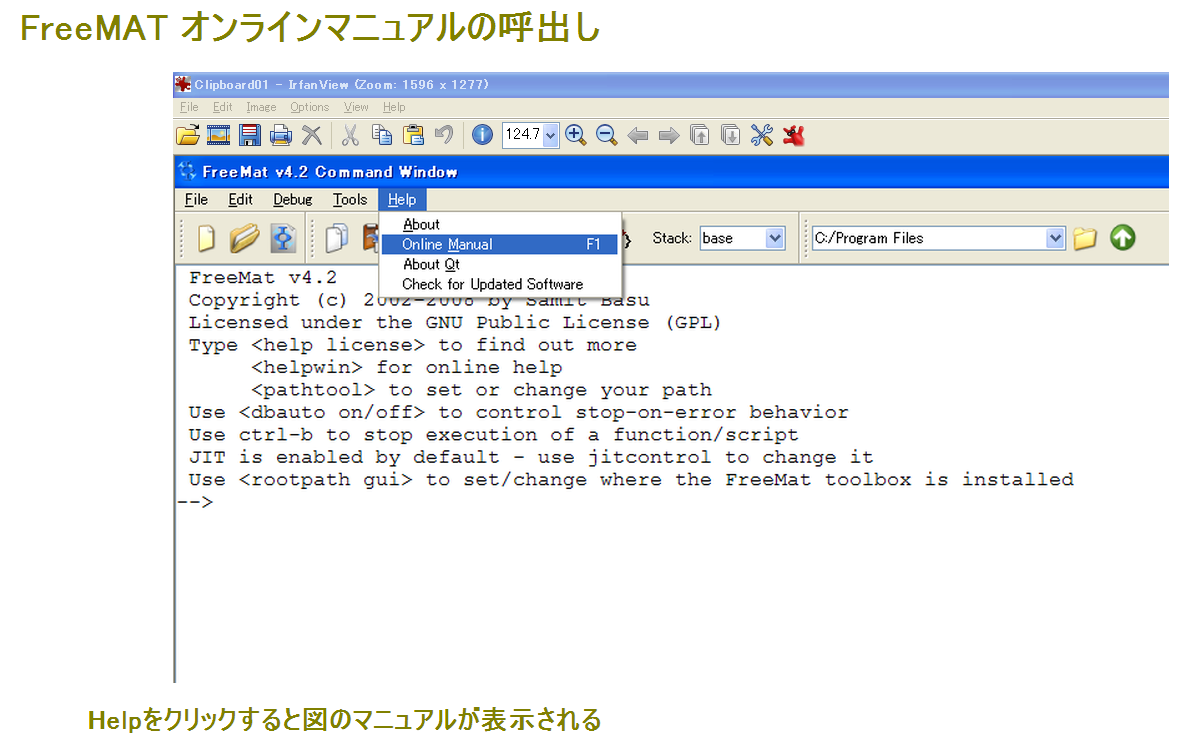
Task: Select About in the Help menu
Action: (500, 224)
